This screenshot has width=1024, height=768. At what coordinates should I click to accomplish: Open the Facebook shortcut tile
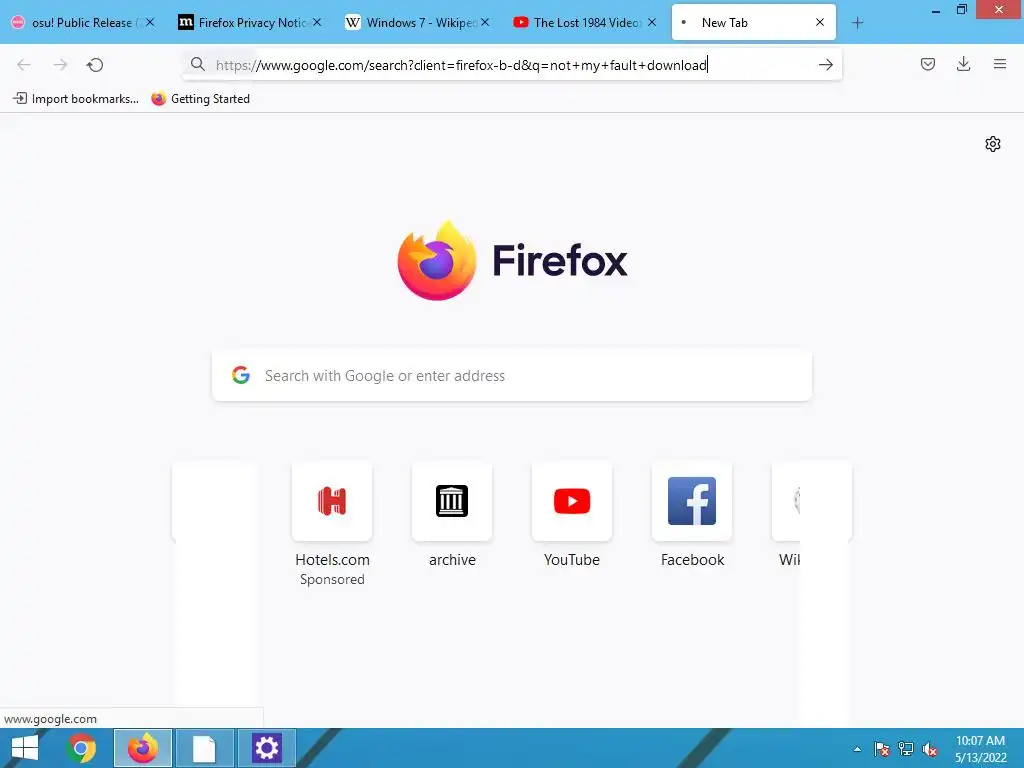click(x=692, y=502)
